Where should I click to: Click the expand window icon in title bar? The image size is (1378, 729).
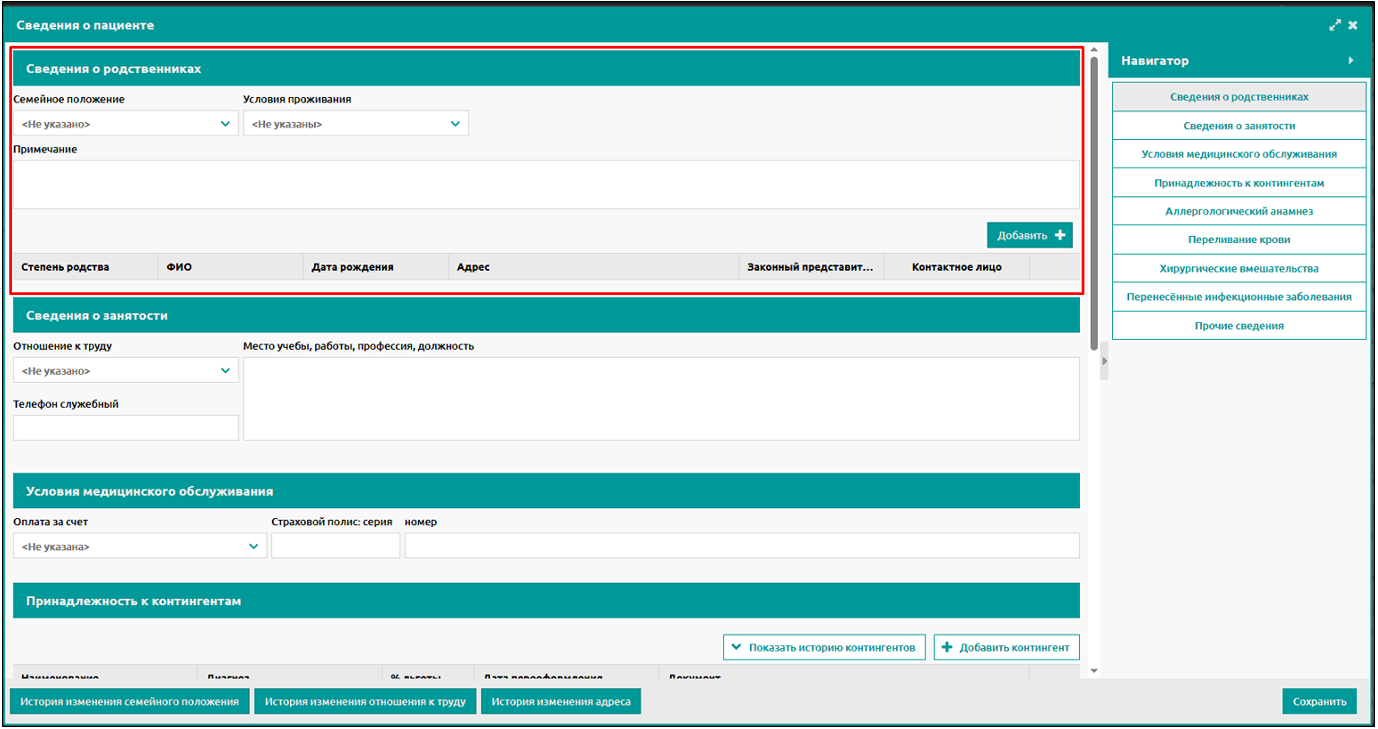pyautogui.click(x=1334, y=25)
